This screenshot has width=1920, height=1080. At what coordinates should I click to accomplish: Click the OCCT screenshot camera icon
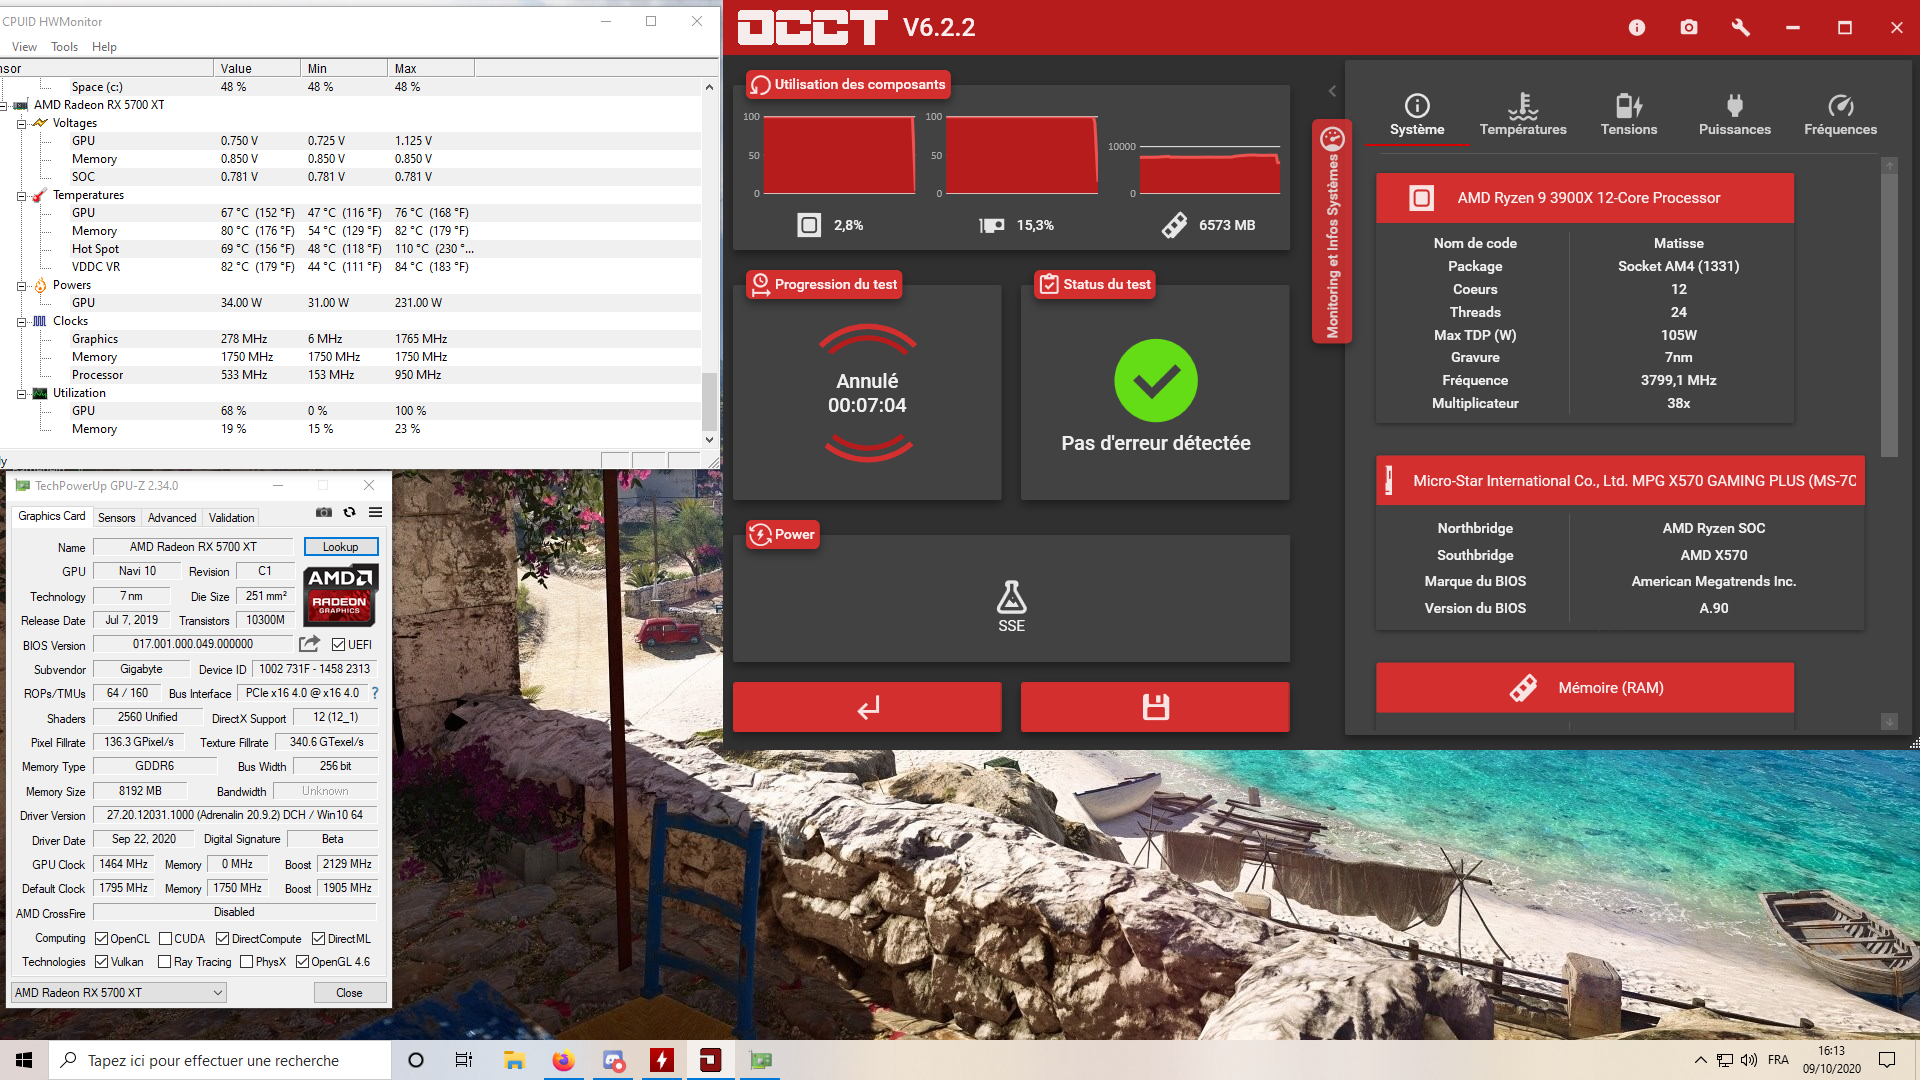[x=1689, y=28]
